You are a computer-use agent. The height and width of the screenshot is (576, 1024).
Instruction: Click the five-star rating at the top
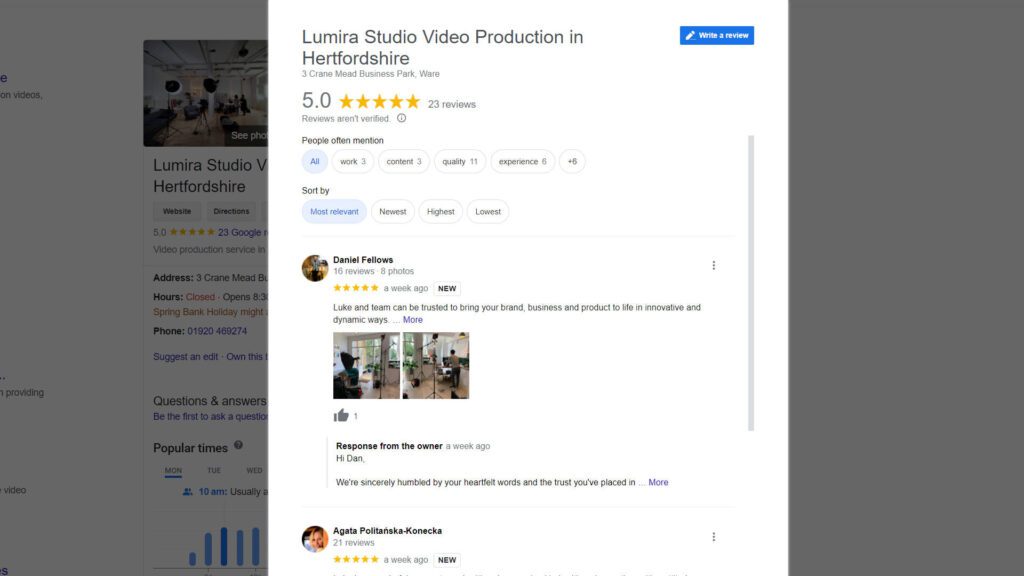pos(379,101)
